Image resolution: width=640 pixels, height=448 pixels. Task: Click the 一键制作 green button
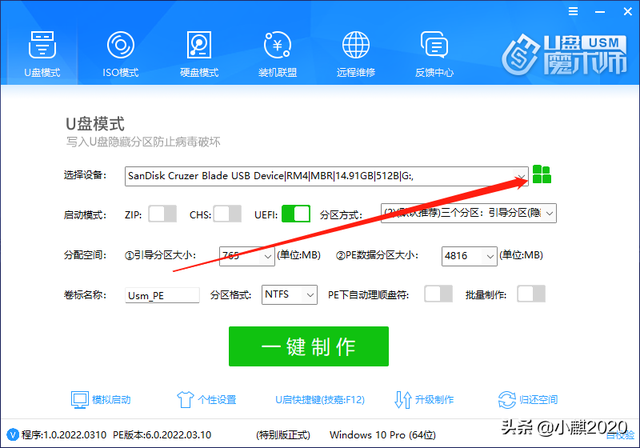pyautogui.click(x=309, y=346)
